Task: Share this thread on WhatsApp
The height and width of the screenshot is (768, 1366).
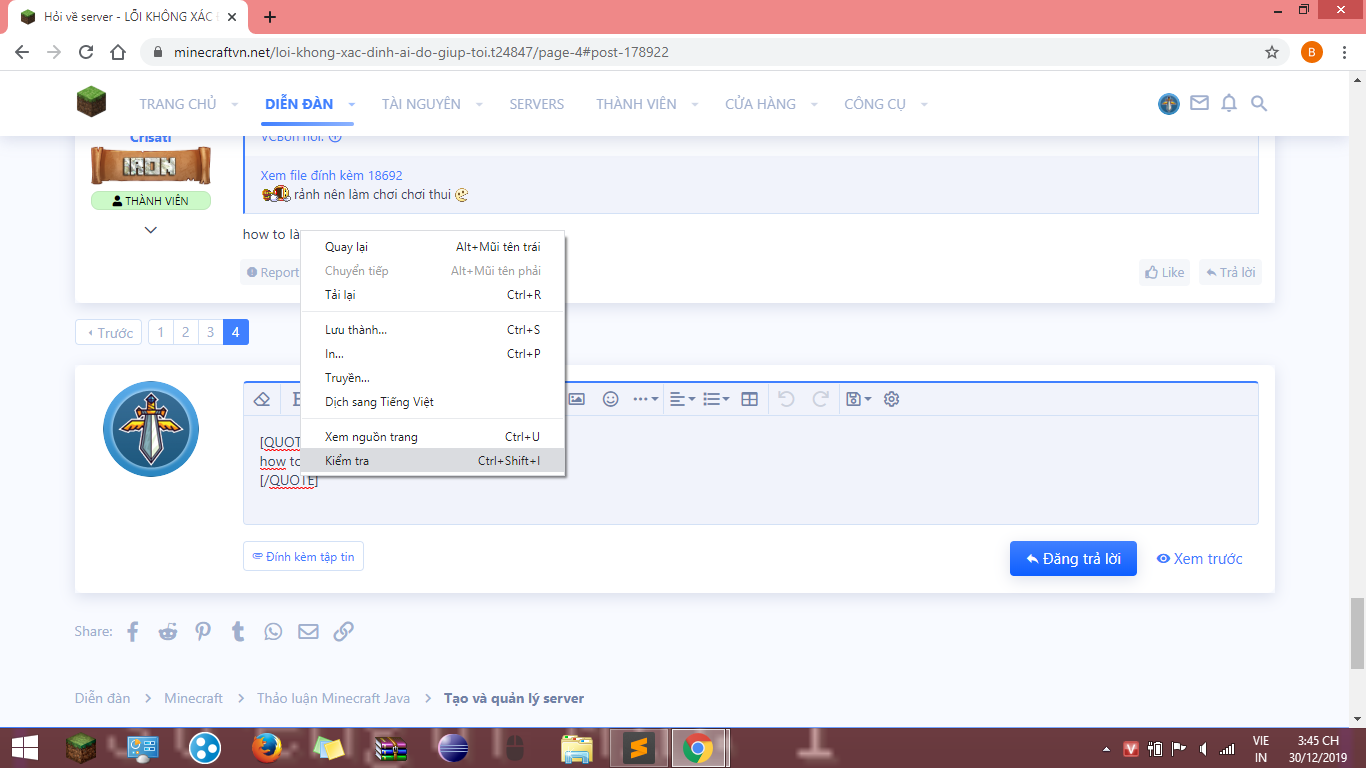Action: pyautogui.click(x=273, y=631)
